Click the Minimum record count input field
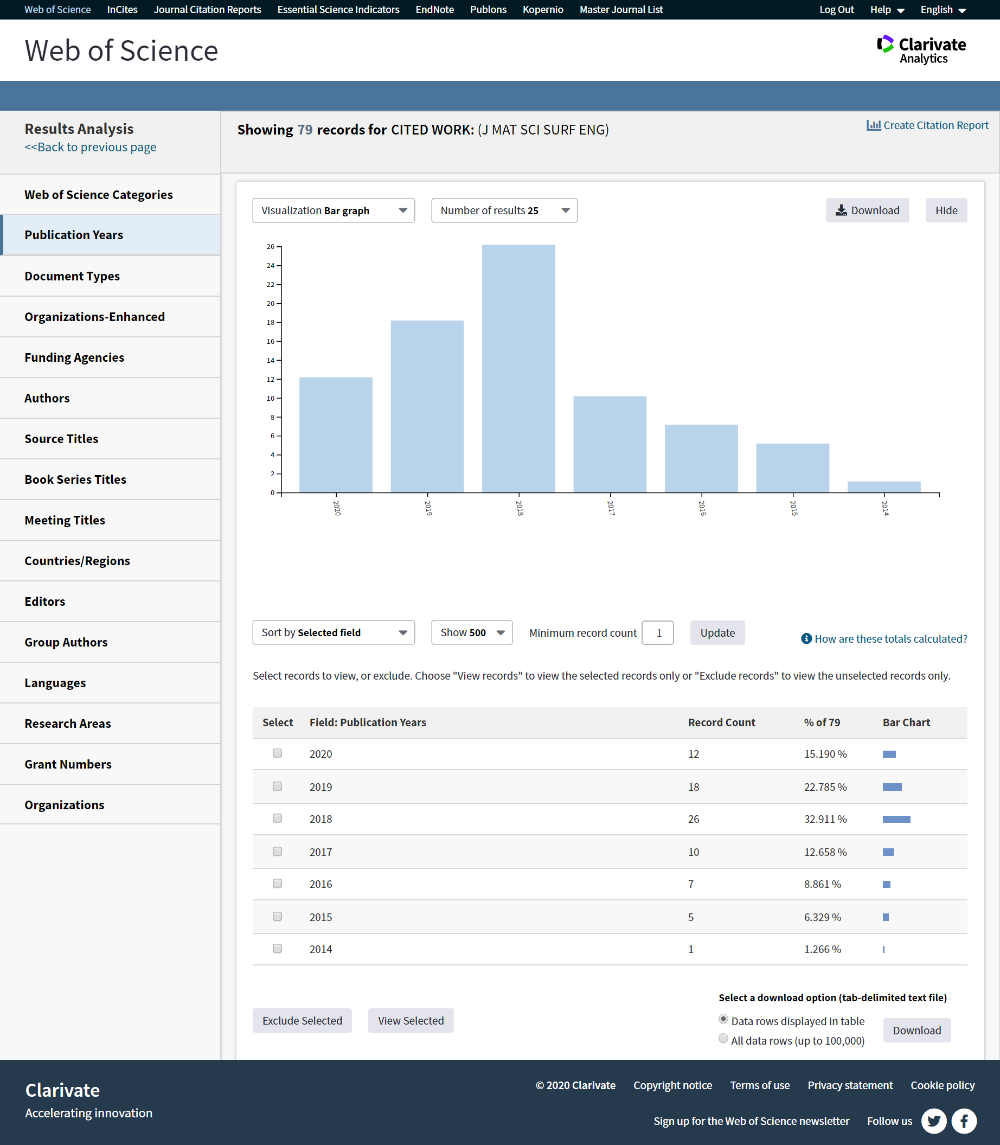This screenshot has width=1000, height=1145. [x=657, y=632]
